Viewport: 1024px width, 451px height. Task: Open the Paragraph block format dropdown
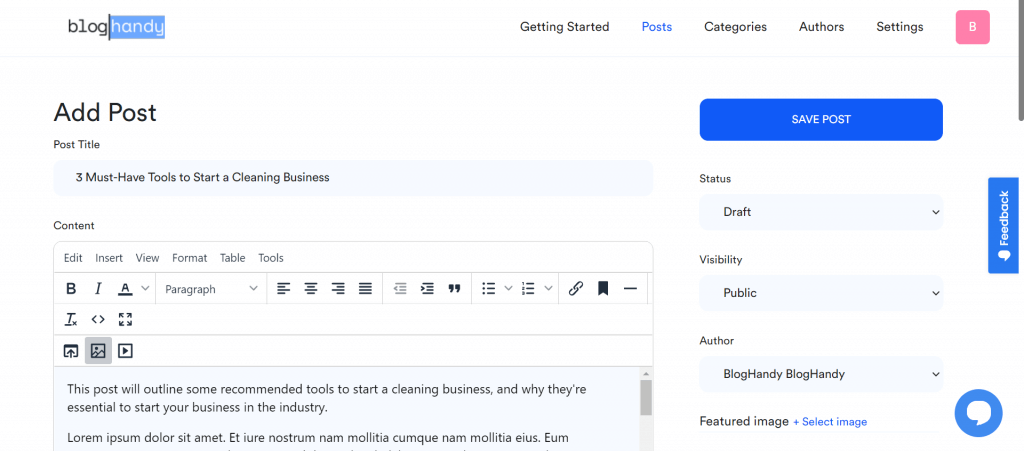click(x=211, y=288)
